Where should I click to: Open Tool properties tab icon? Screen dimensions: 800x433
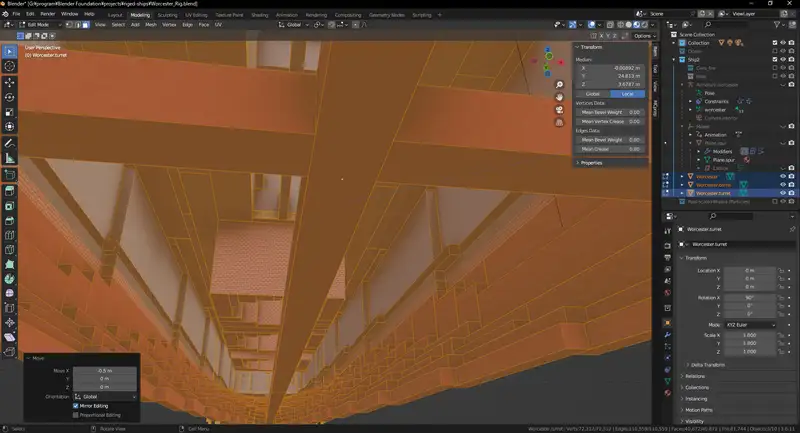pyautogui.click(x=667, y=231)
